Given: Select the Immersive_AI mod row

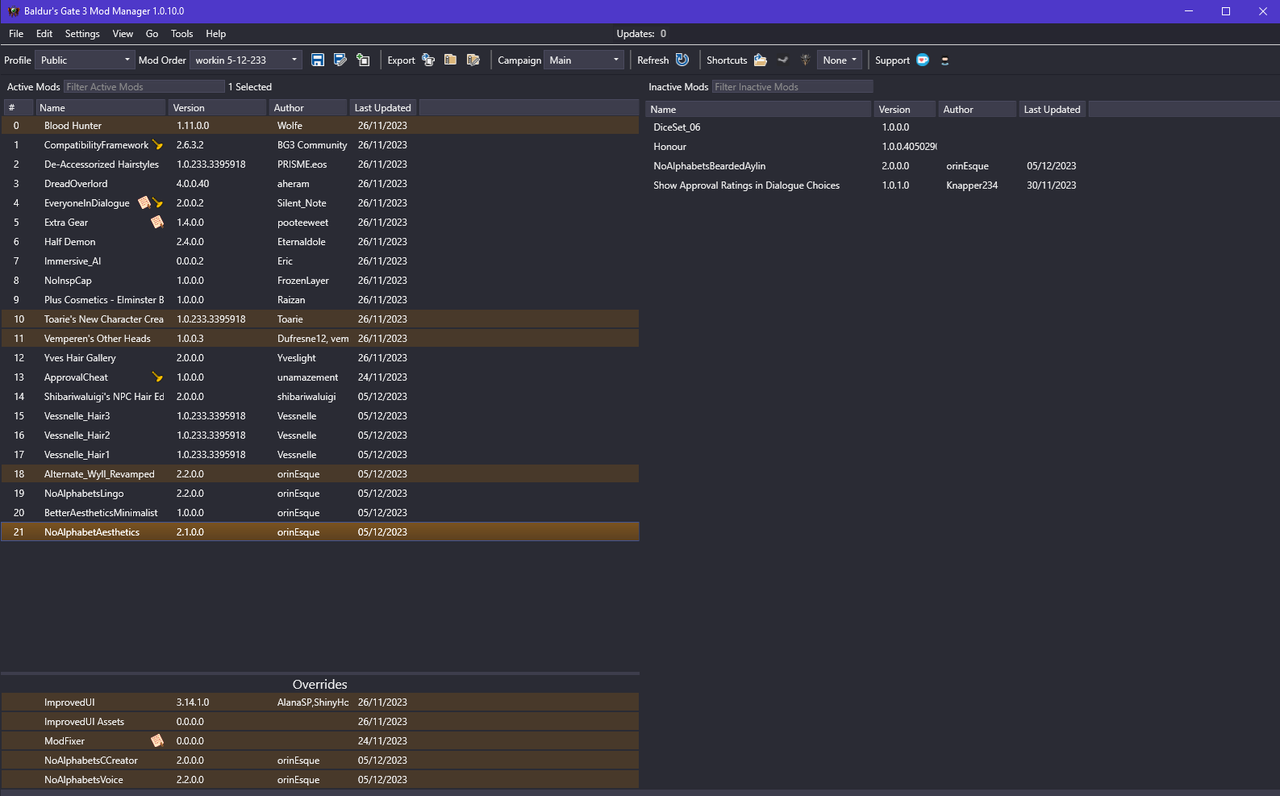Looking at the screenshot, I should click(x=320, y=261).
